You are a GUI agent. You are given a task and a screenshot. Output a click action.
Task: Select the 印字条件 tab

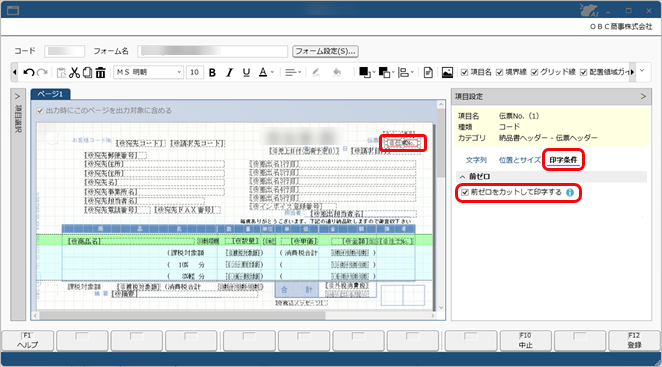click(563, 160)
